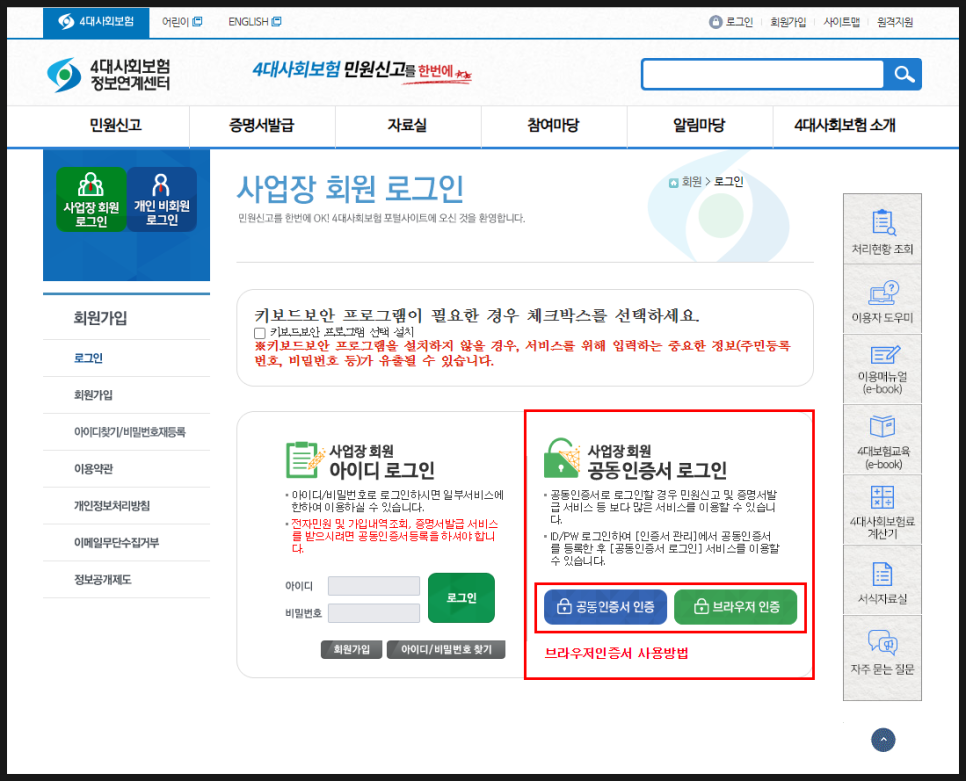Viewport: 966px width, 781px height.
Task: Open the 알림마당 main menu
Action: click(x=699, y=126)
